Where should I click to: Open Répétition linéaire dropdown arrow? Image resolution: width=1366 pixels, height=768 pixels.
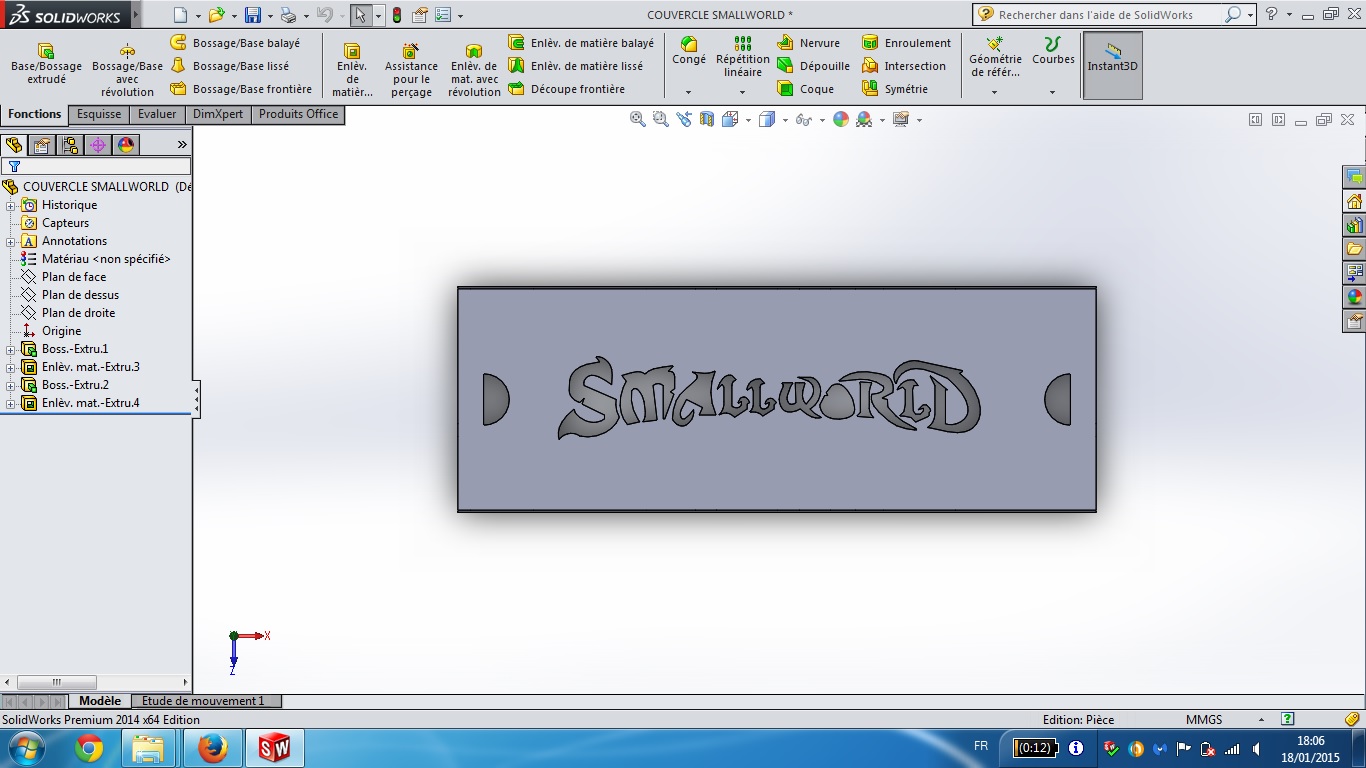[742, 92]
